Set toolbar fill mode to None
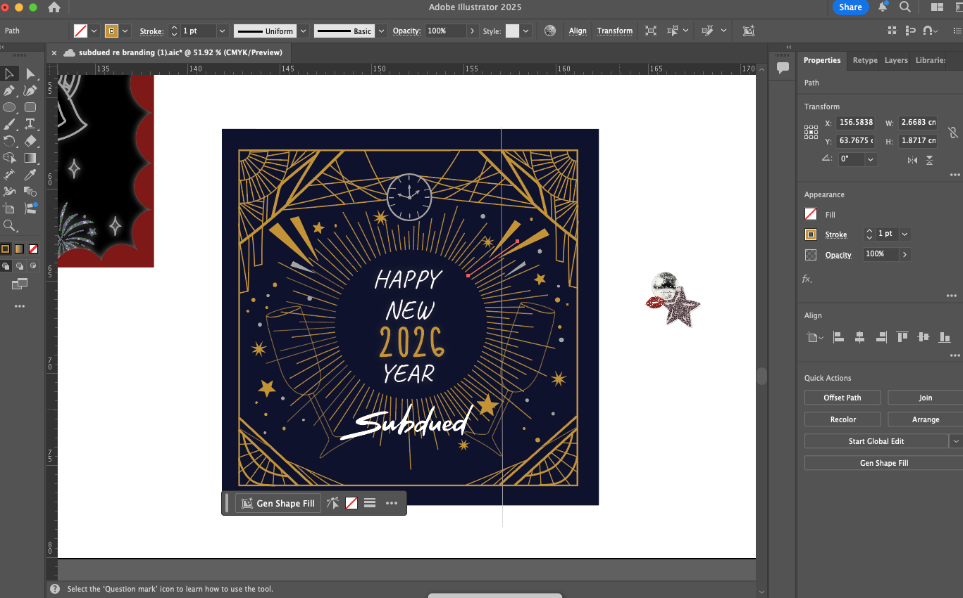963x598 pixels. pyautogui.click(x=34, y=249)
